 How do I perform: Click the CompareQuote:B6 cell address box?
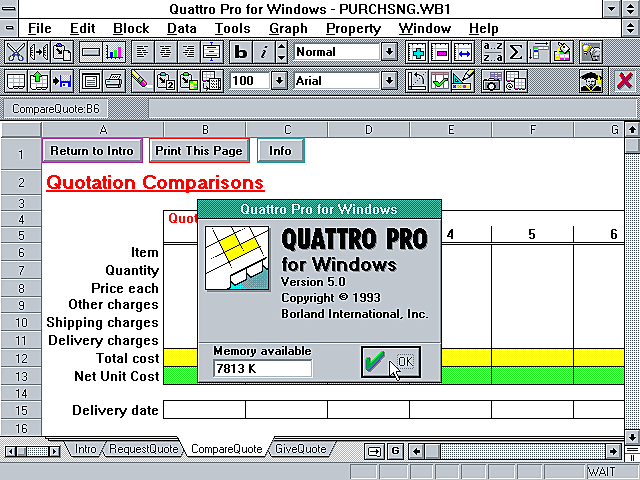(56, 109)
